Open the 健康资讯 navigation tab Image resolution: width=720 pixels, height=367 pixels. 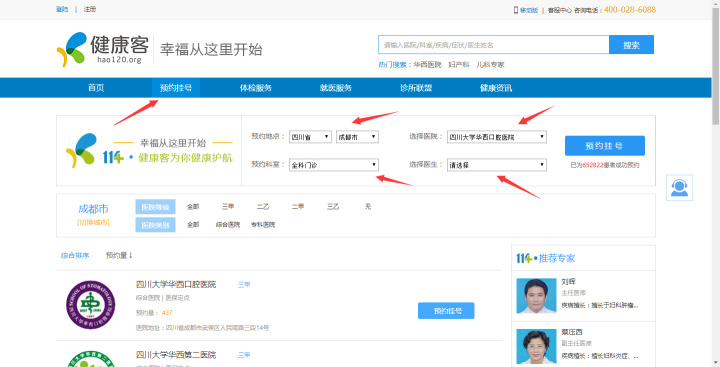pos(496,88)
